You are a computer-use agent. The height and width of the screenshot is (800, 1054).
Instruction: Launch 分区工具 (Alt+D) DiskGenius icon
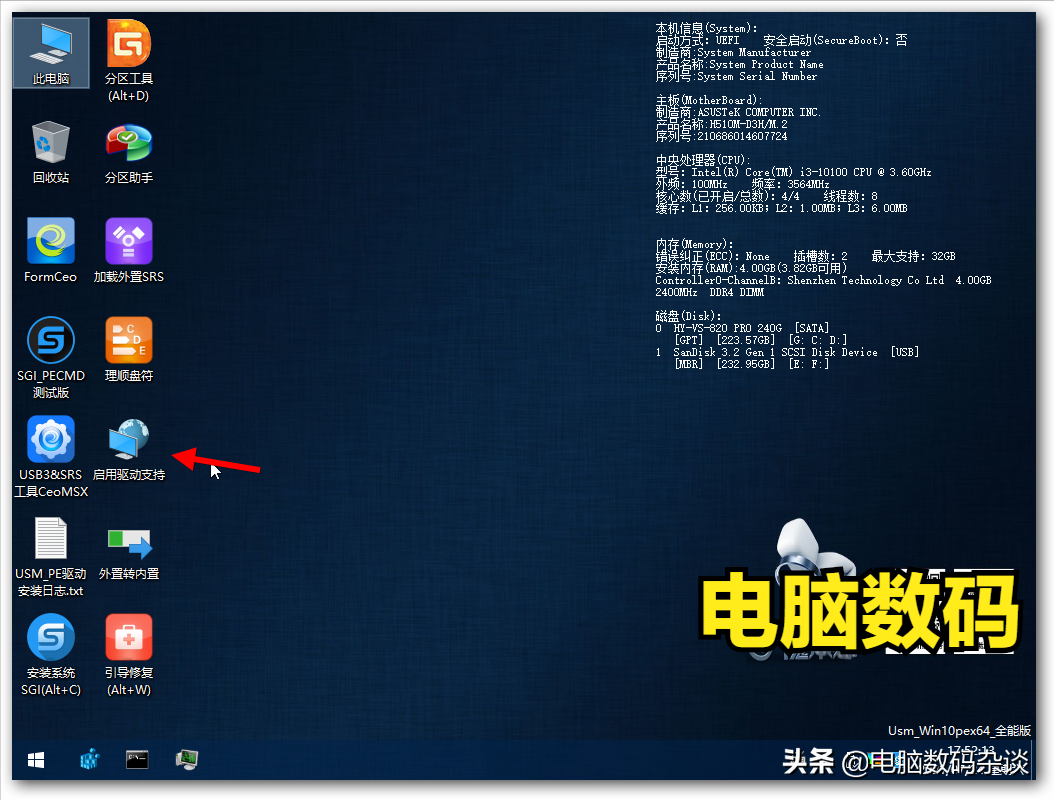[128, 61]
